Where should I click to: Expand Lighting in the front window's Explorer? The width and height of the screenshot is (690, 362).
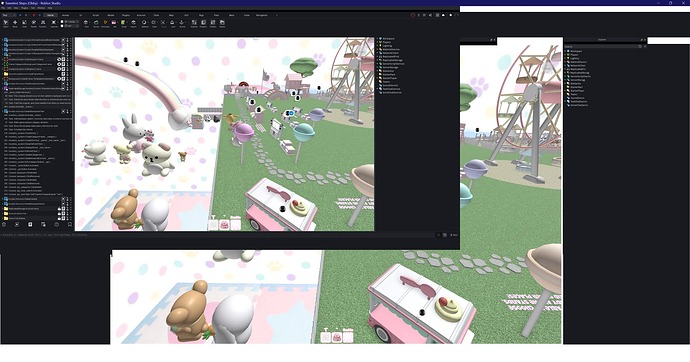(x=377, y=46)
